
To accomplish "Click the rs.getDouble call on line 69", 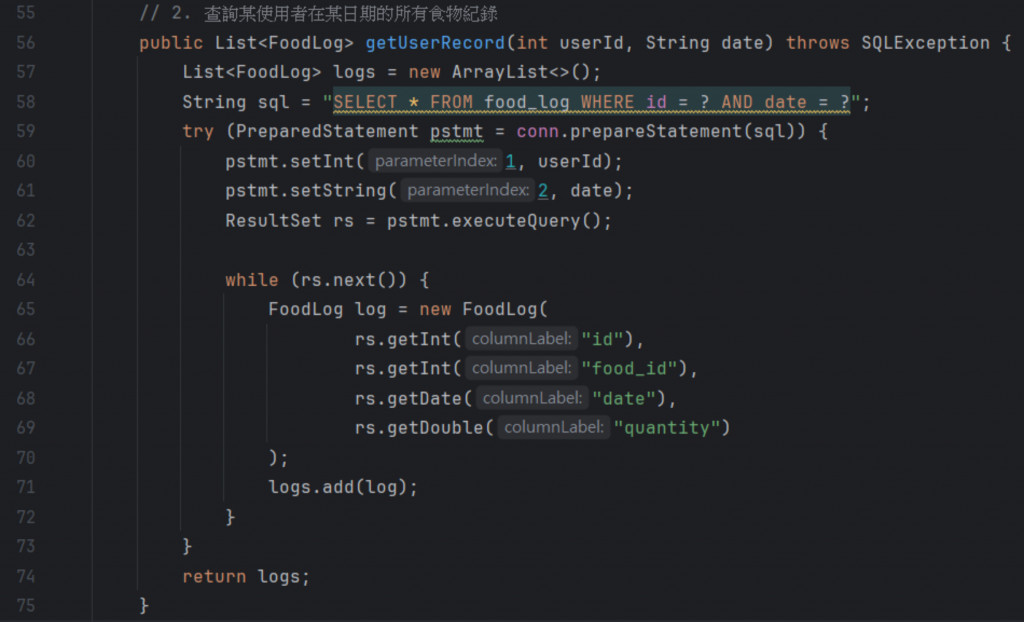I will point(424,428).
